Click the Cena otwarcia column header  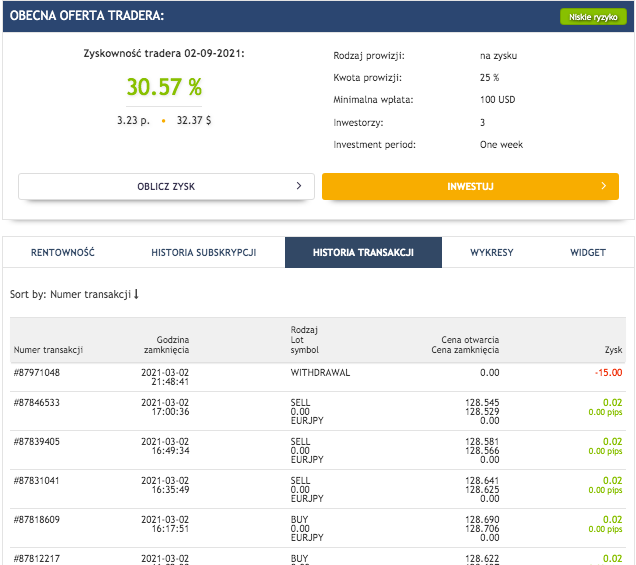469,340
